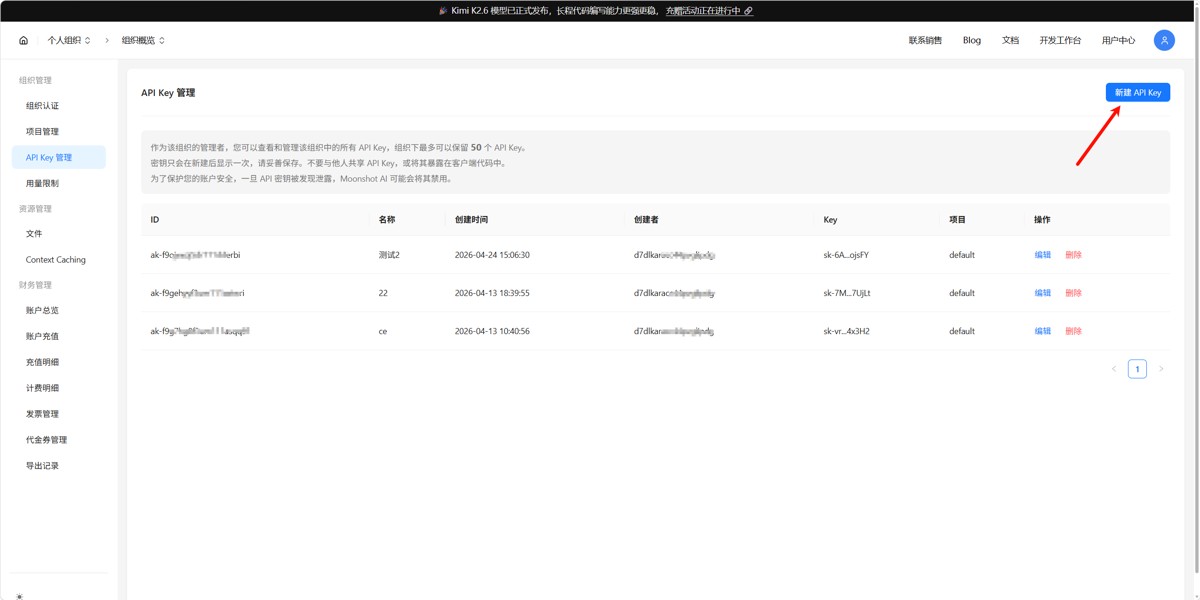Click creation time 2026-04-24 15:06:30

pos(492,255)
